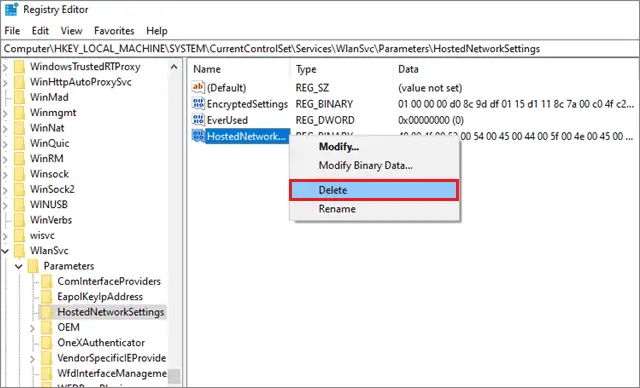Click the WinVerbs folder icon
The width and height of the screenshot is (640, 388).
(x=20, y=220)
